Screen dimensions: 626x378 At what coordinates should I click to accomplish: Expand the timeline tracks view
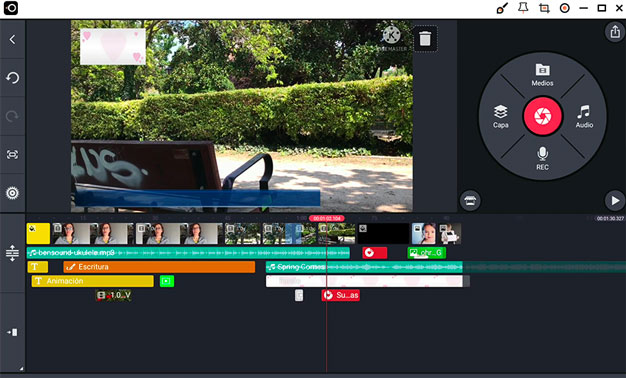(12, 253)
